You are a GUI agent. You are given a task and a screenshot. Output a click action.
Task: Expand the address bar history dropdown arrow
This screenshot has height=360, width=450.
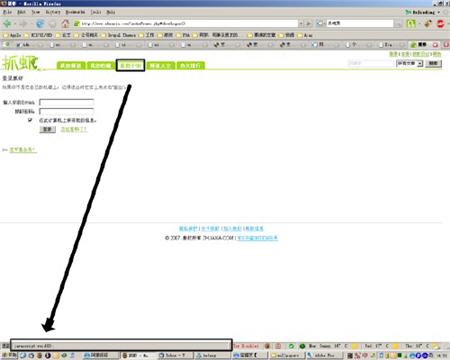coord(301,24)
